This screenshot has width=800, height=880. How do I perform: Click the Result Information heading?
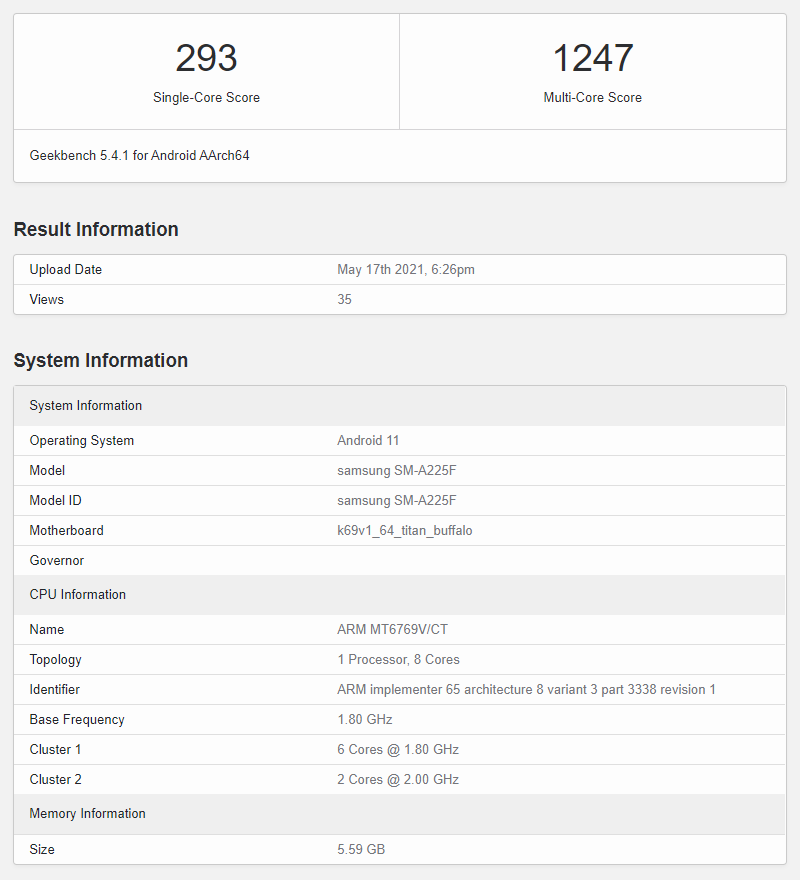pos(95,229)
